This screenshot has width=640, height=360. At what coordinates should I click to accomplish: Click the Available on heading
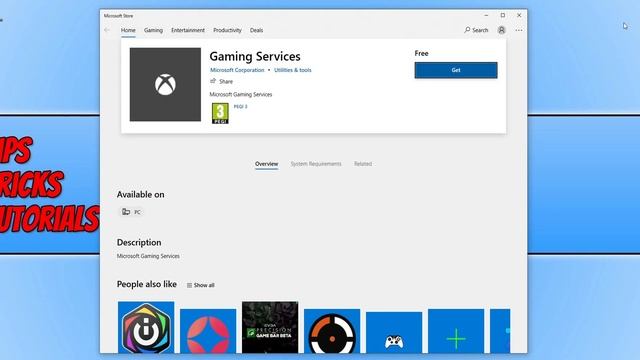(140, 195)
